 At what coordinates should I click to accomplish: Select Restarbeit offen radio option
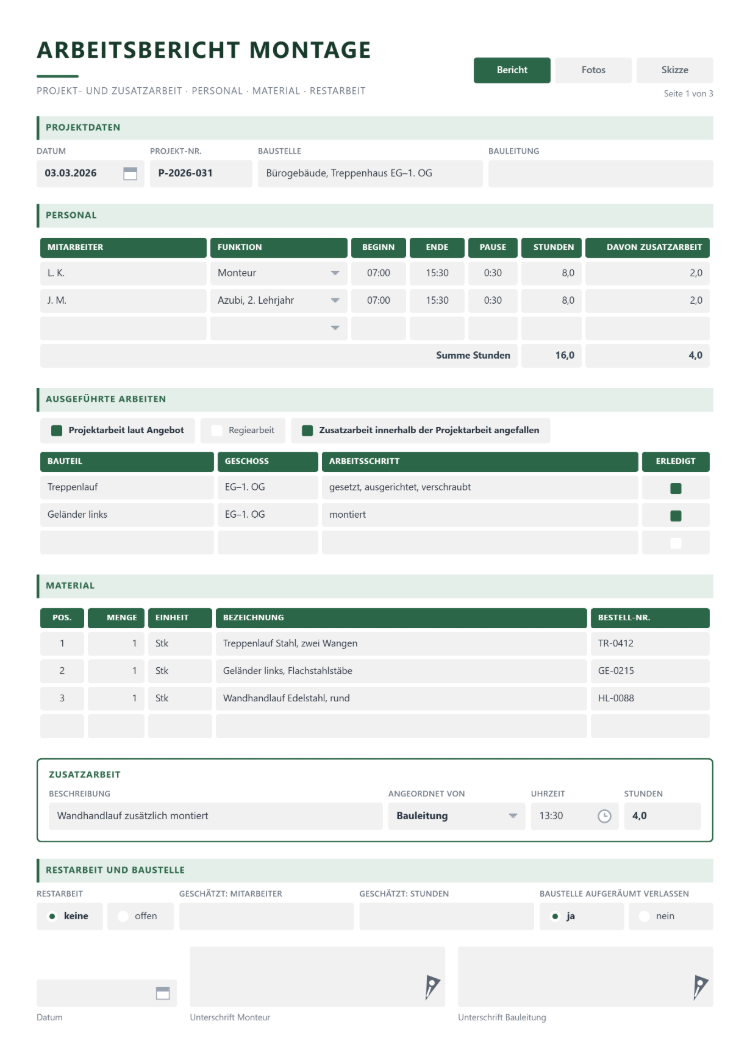click(122, 917)
